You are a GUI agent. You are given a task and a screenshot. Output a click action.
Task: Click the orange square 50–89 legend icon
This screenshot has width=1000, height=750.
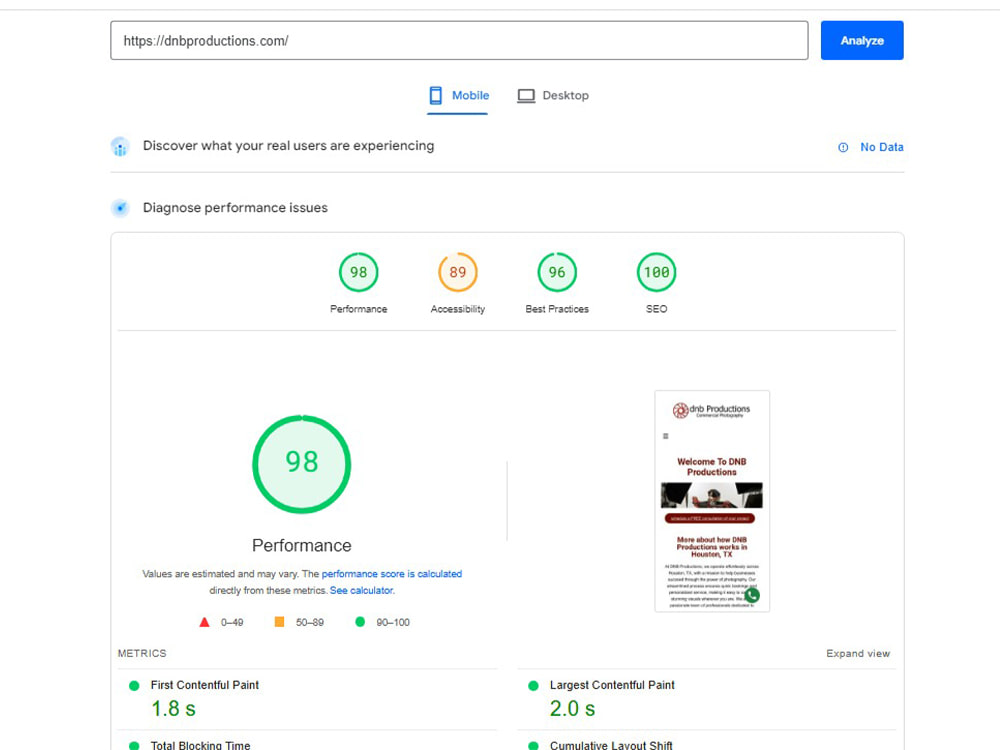[x=279, y=622]
